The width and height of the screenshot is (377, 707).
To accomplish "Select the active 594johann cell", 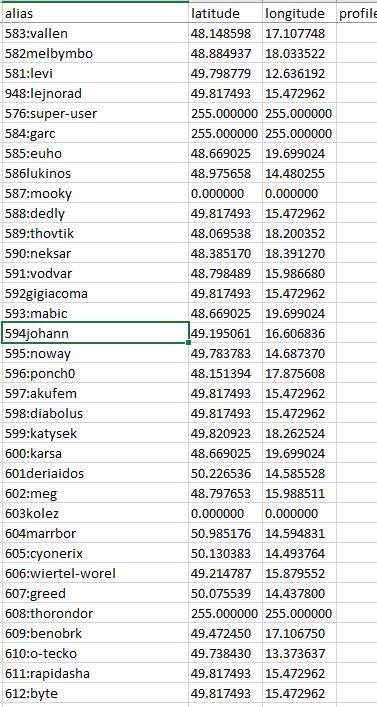I will 95,334.
